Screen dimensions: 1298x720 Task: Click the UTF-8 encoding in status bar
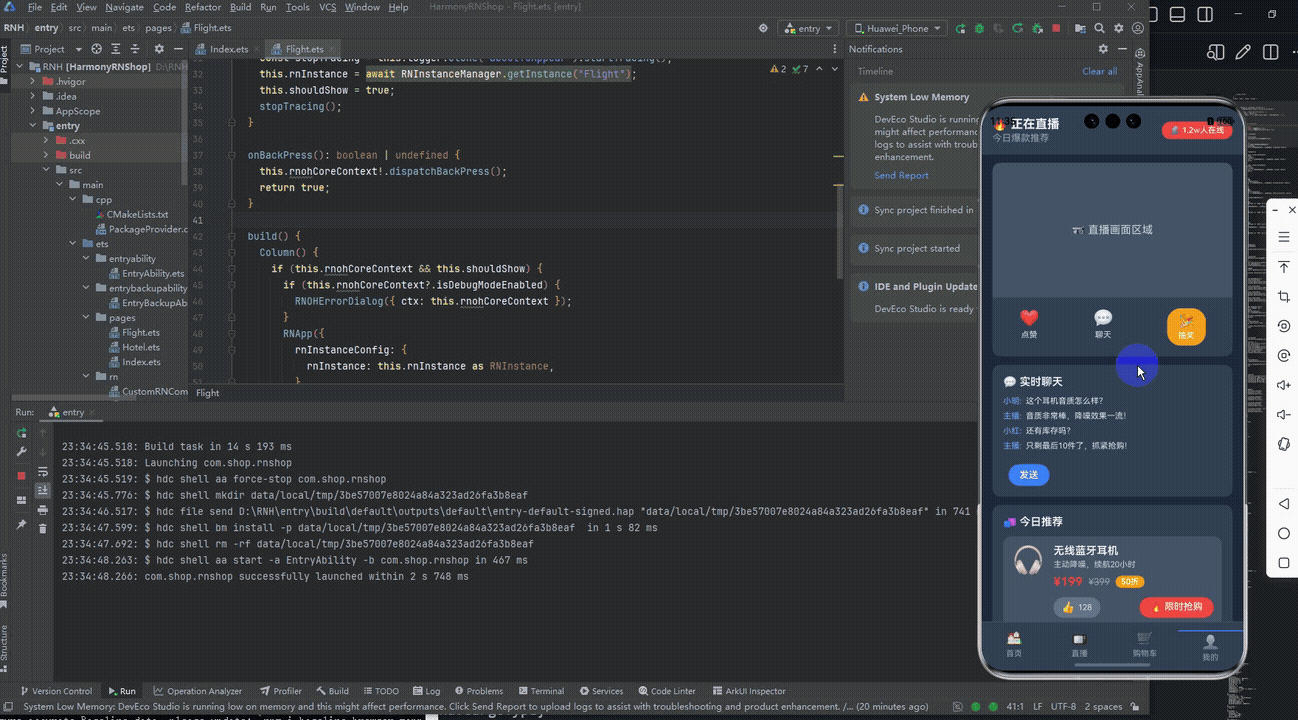click(x=1064, y=706)
